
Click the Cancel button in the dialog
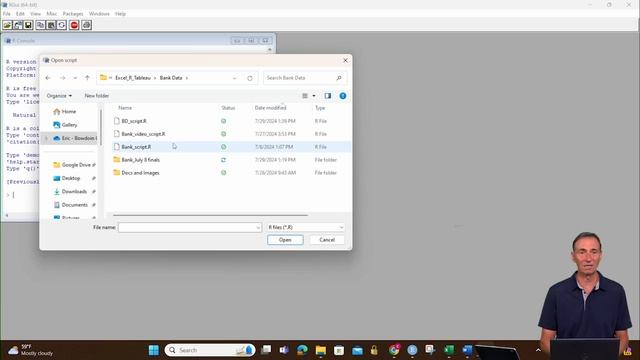click(327, 240)
